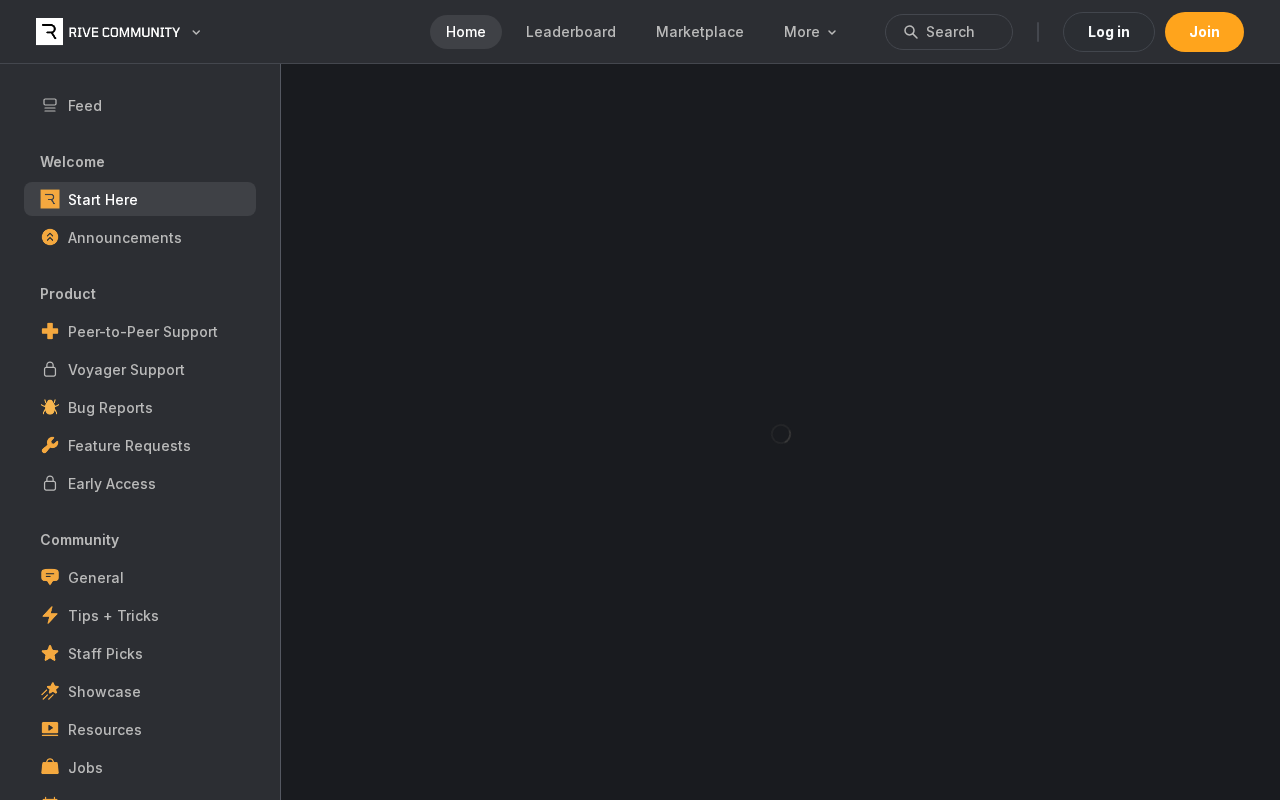Go to Peer-to-Peer Support
This screenshot has height=800, width=1280.
(140, 331)
